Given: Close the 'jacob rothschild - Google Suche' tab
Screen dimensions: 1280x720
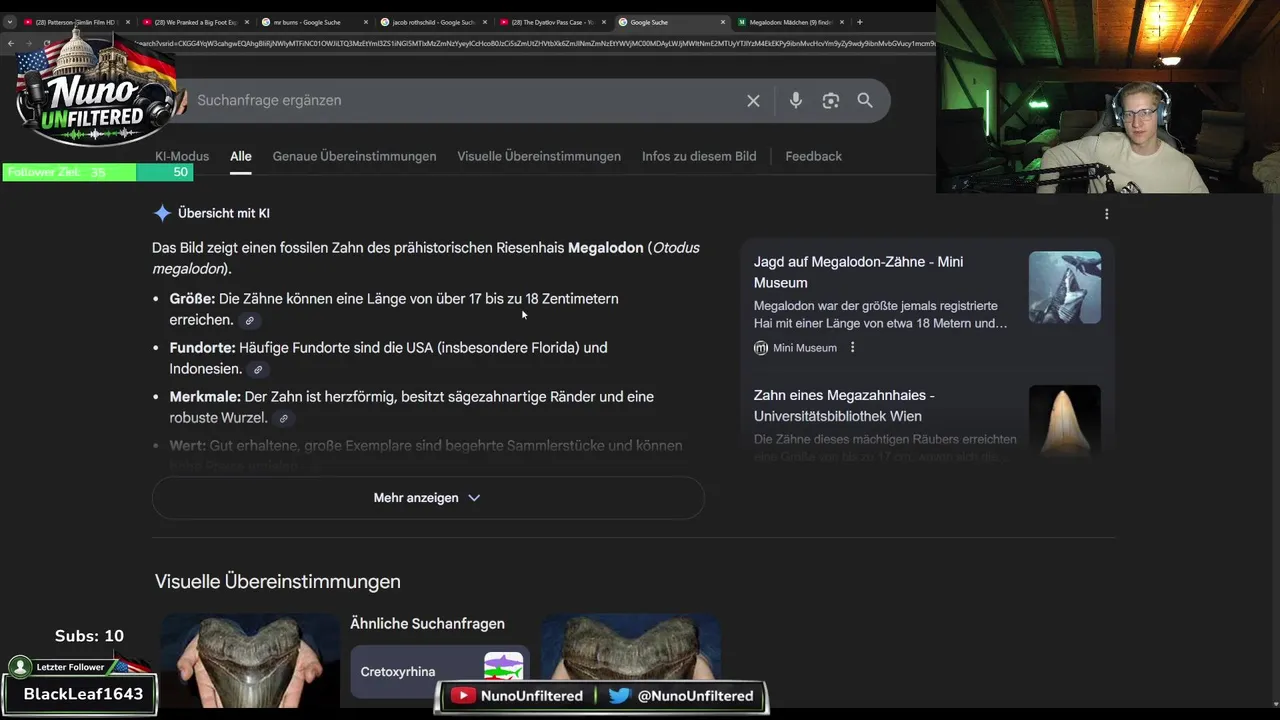Looking at the screenshot, I should (485, 22).
